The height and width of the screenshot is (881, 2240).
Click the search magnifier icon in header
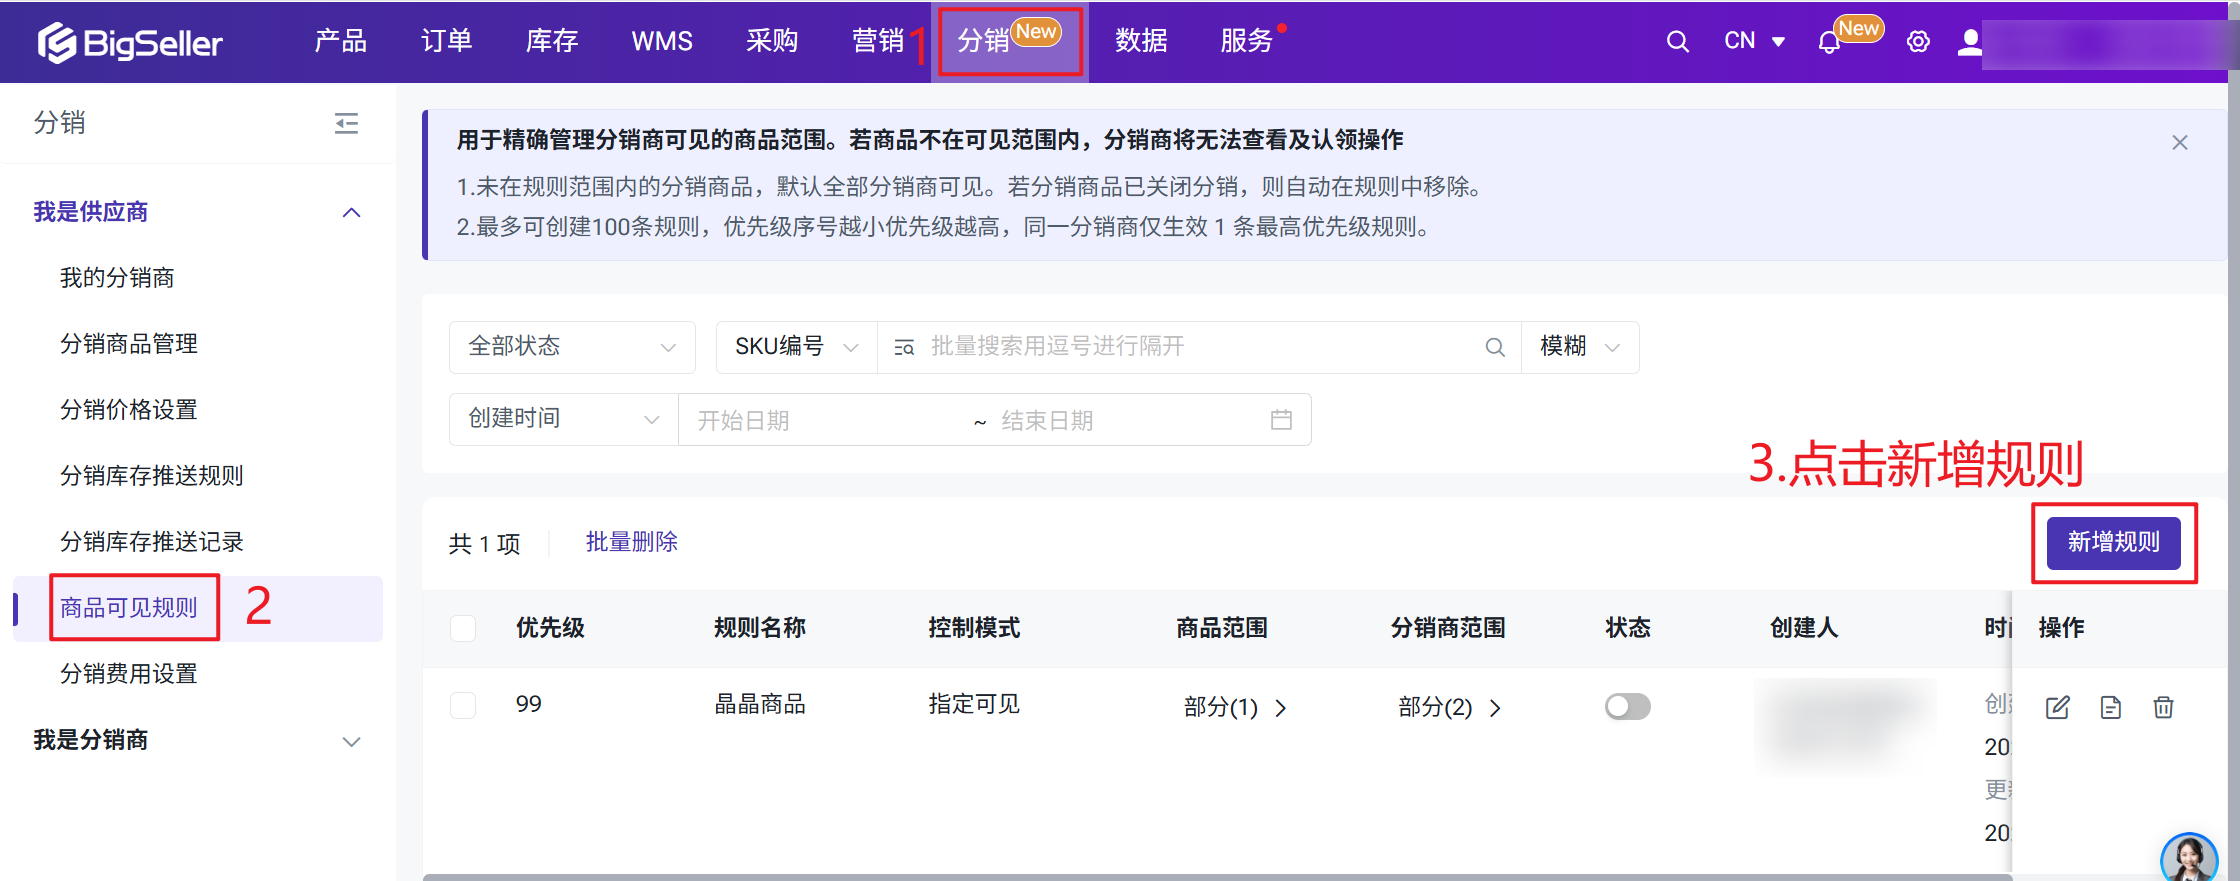1677,41
